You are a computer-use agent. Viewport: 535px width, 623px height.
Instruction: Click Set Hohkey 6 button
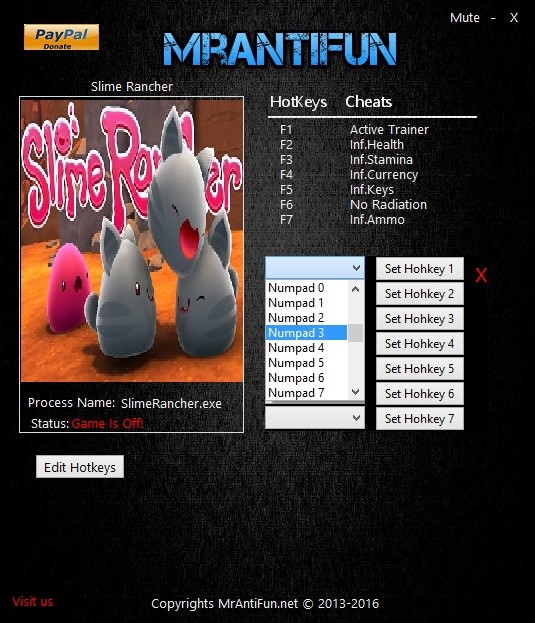point(419,394)
